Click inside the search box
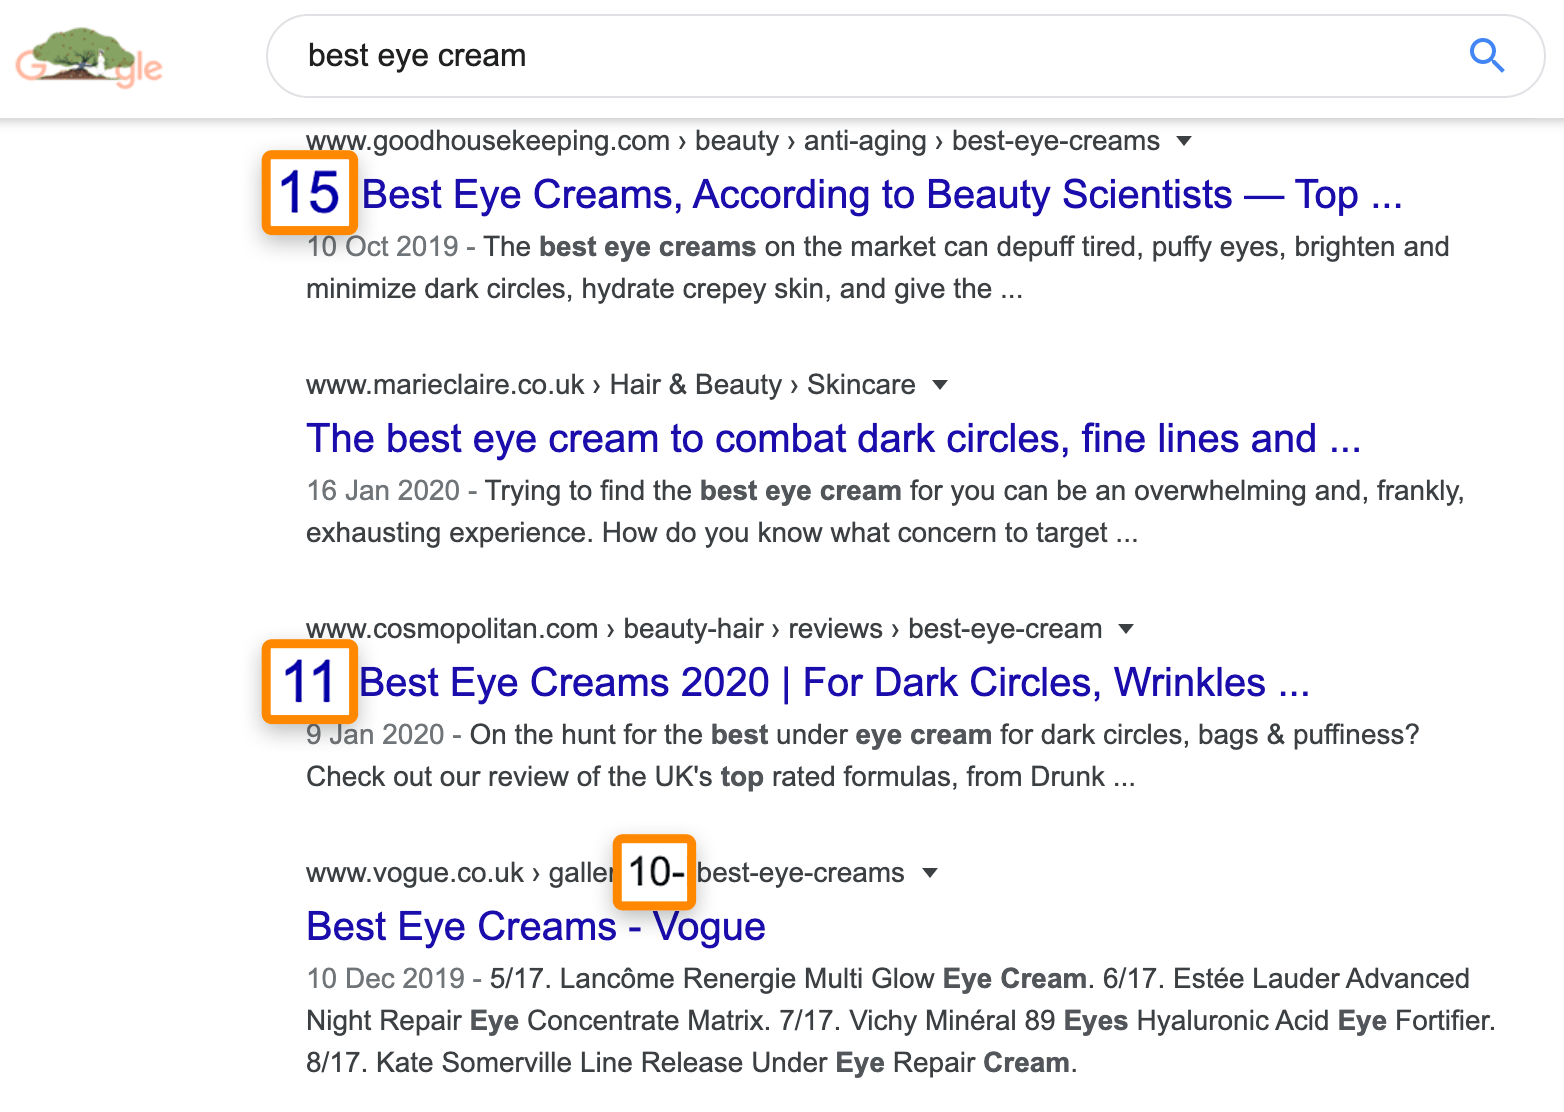The height and width of the screenshot is (1112, 1564). click(x=700, y=56)
